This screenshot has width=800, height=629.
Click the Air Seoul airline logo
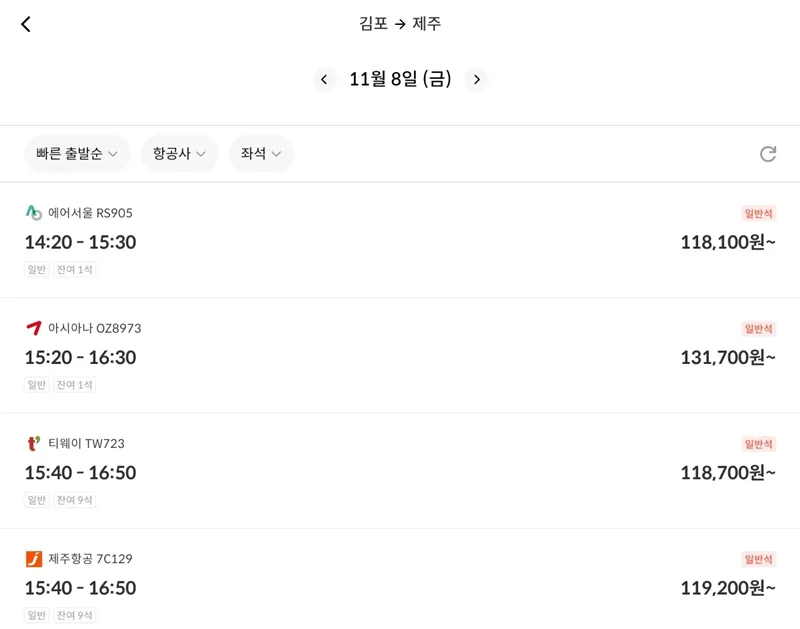(32, 212)
